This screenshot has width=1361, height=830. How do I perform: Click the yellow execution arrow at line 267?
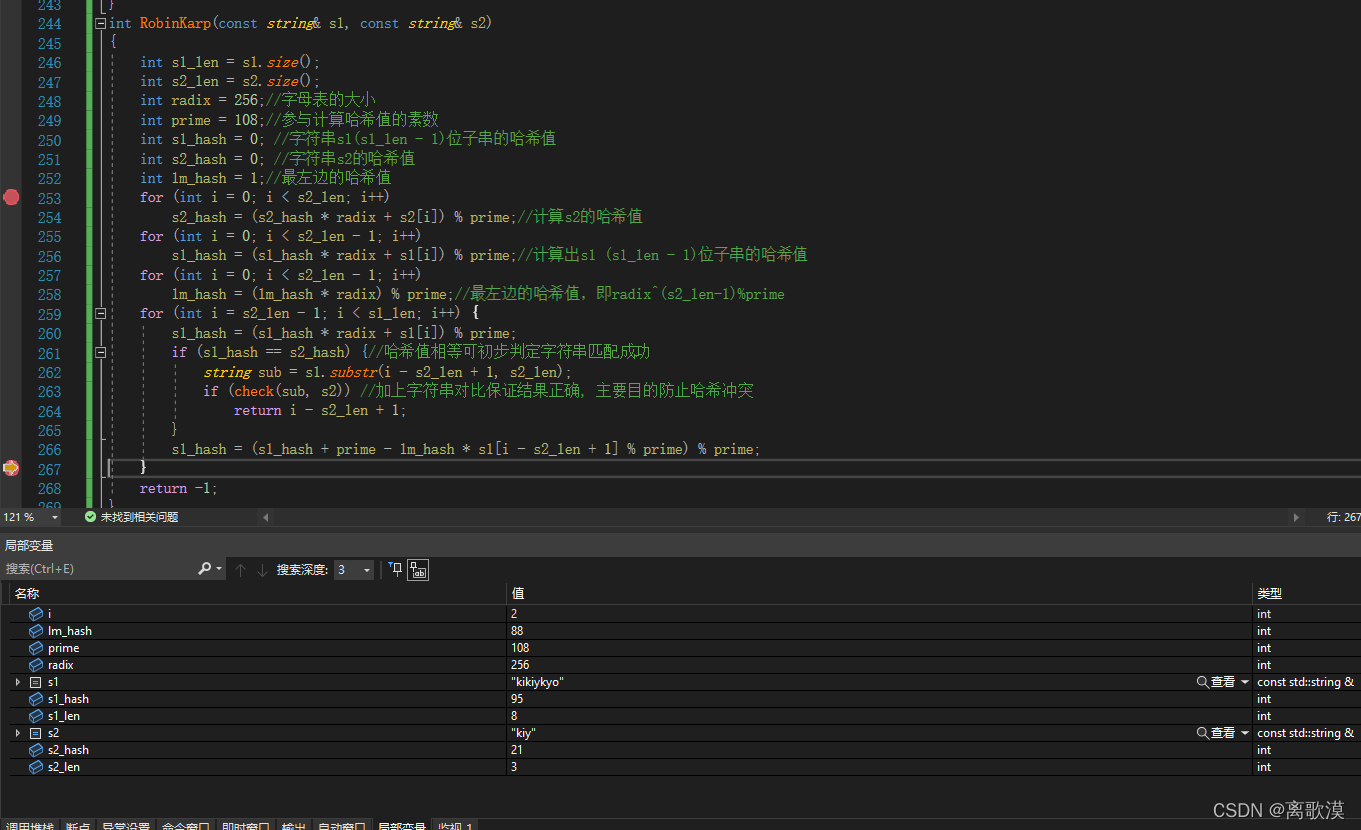point(11,468)
